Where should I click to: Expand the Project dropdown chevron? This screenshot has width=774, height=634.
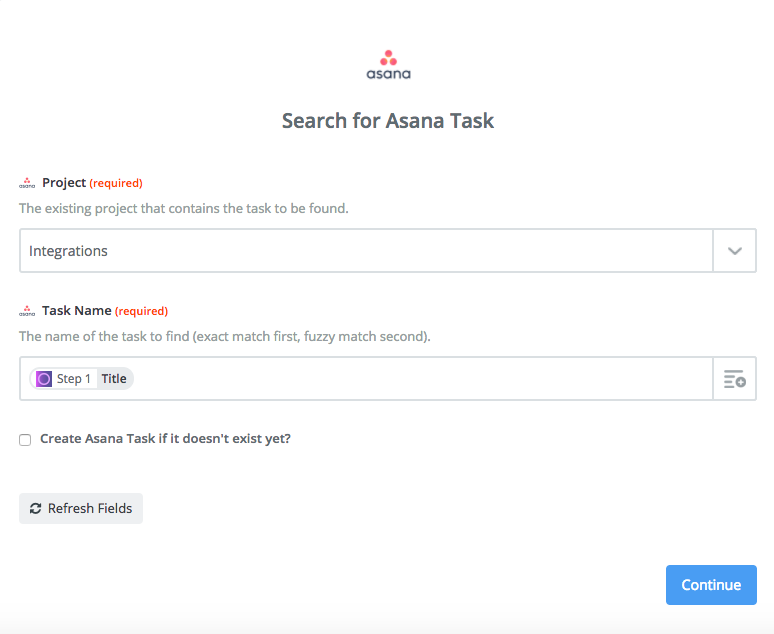point(735,251)
